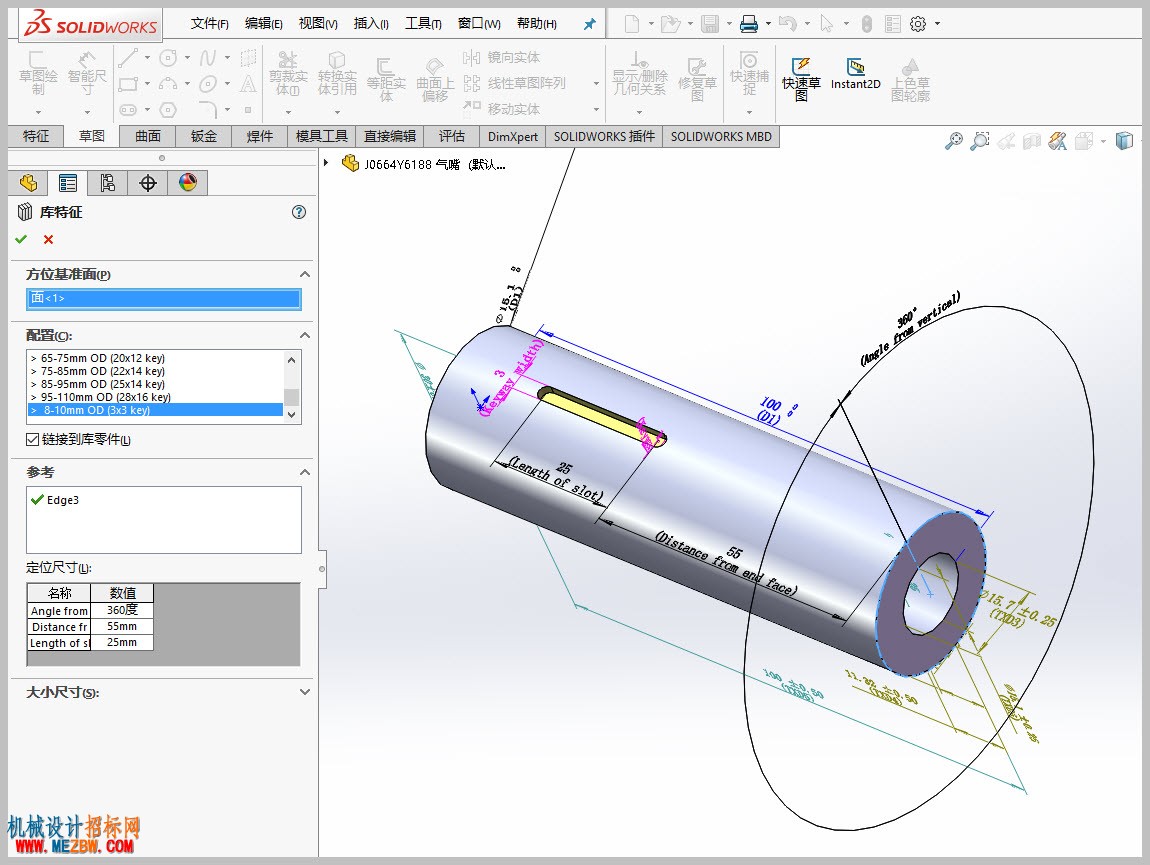Select configuration 85-95mm OD (25x14 key)
1150x865 pixels.
(x=155, y=384)
